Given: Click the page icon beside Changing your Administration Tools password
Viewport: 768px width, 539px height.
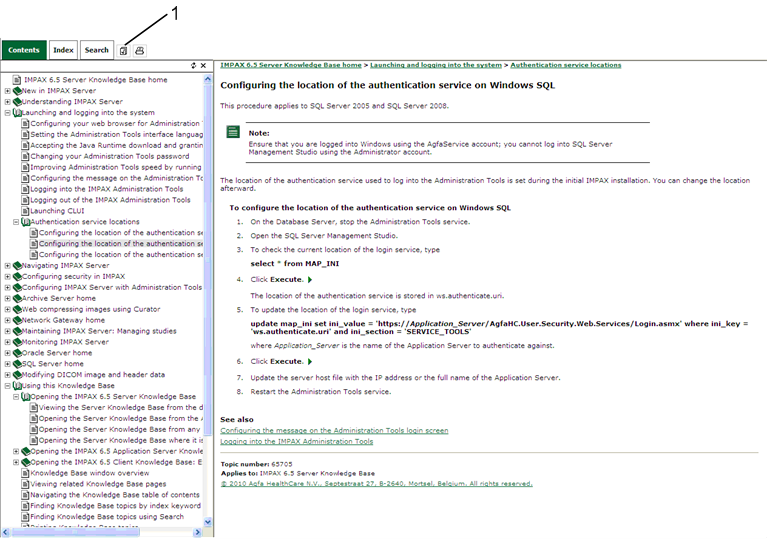Looking at the screenshot, I should point(25,156).
